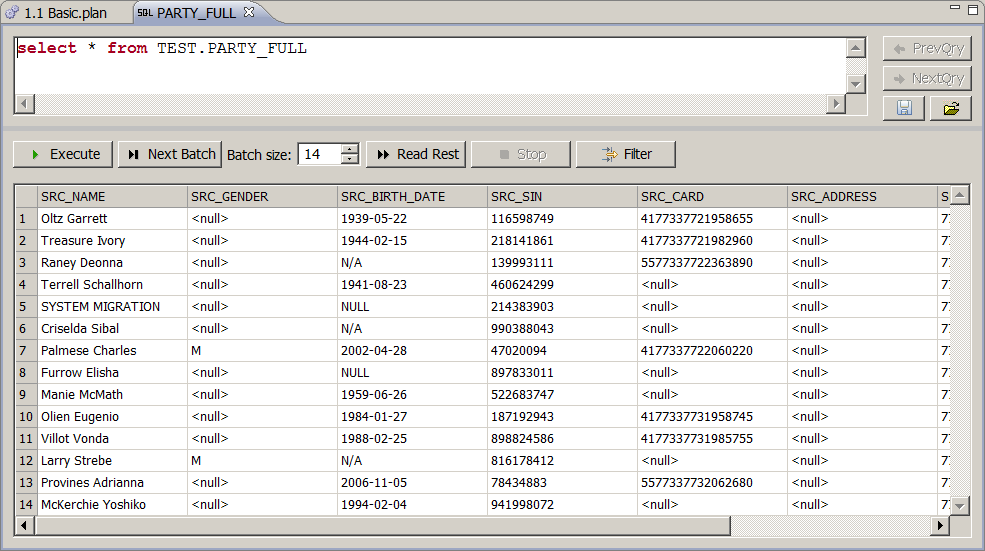Click the Next Batch button
This screenshot has width=985, height=551.
[170, 154]
